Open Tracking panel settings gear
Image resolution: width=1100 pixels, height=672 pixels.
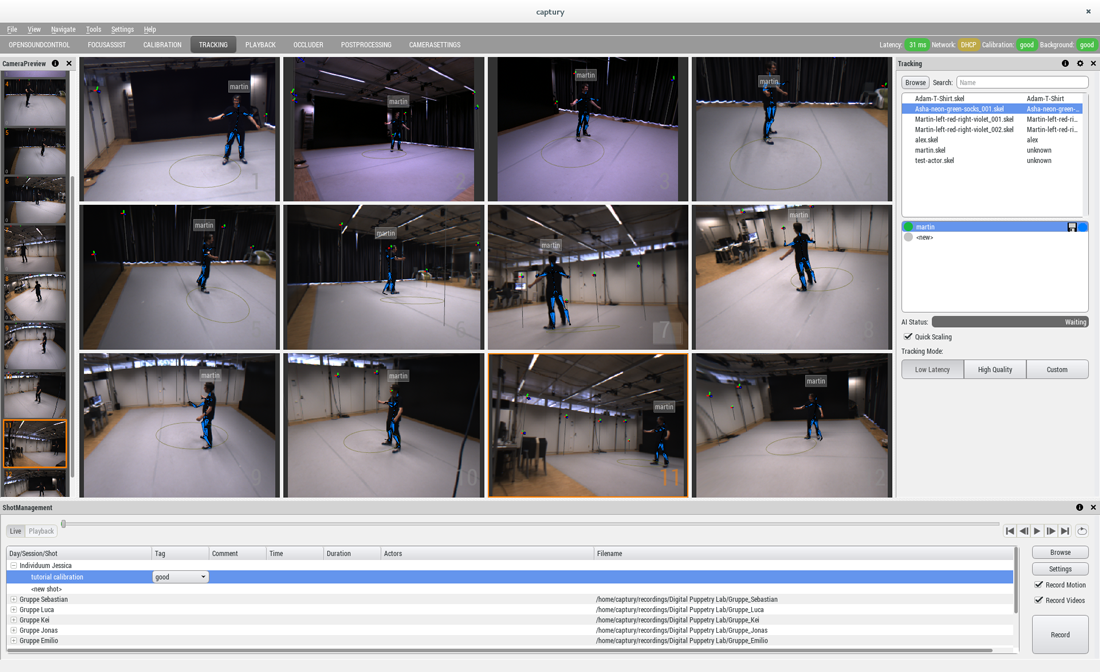1079,63
